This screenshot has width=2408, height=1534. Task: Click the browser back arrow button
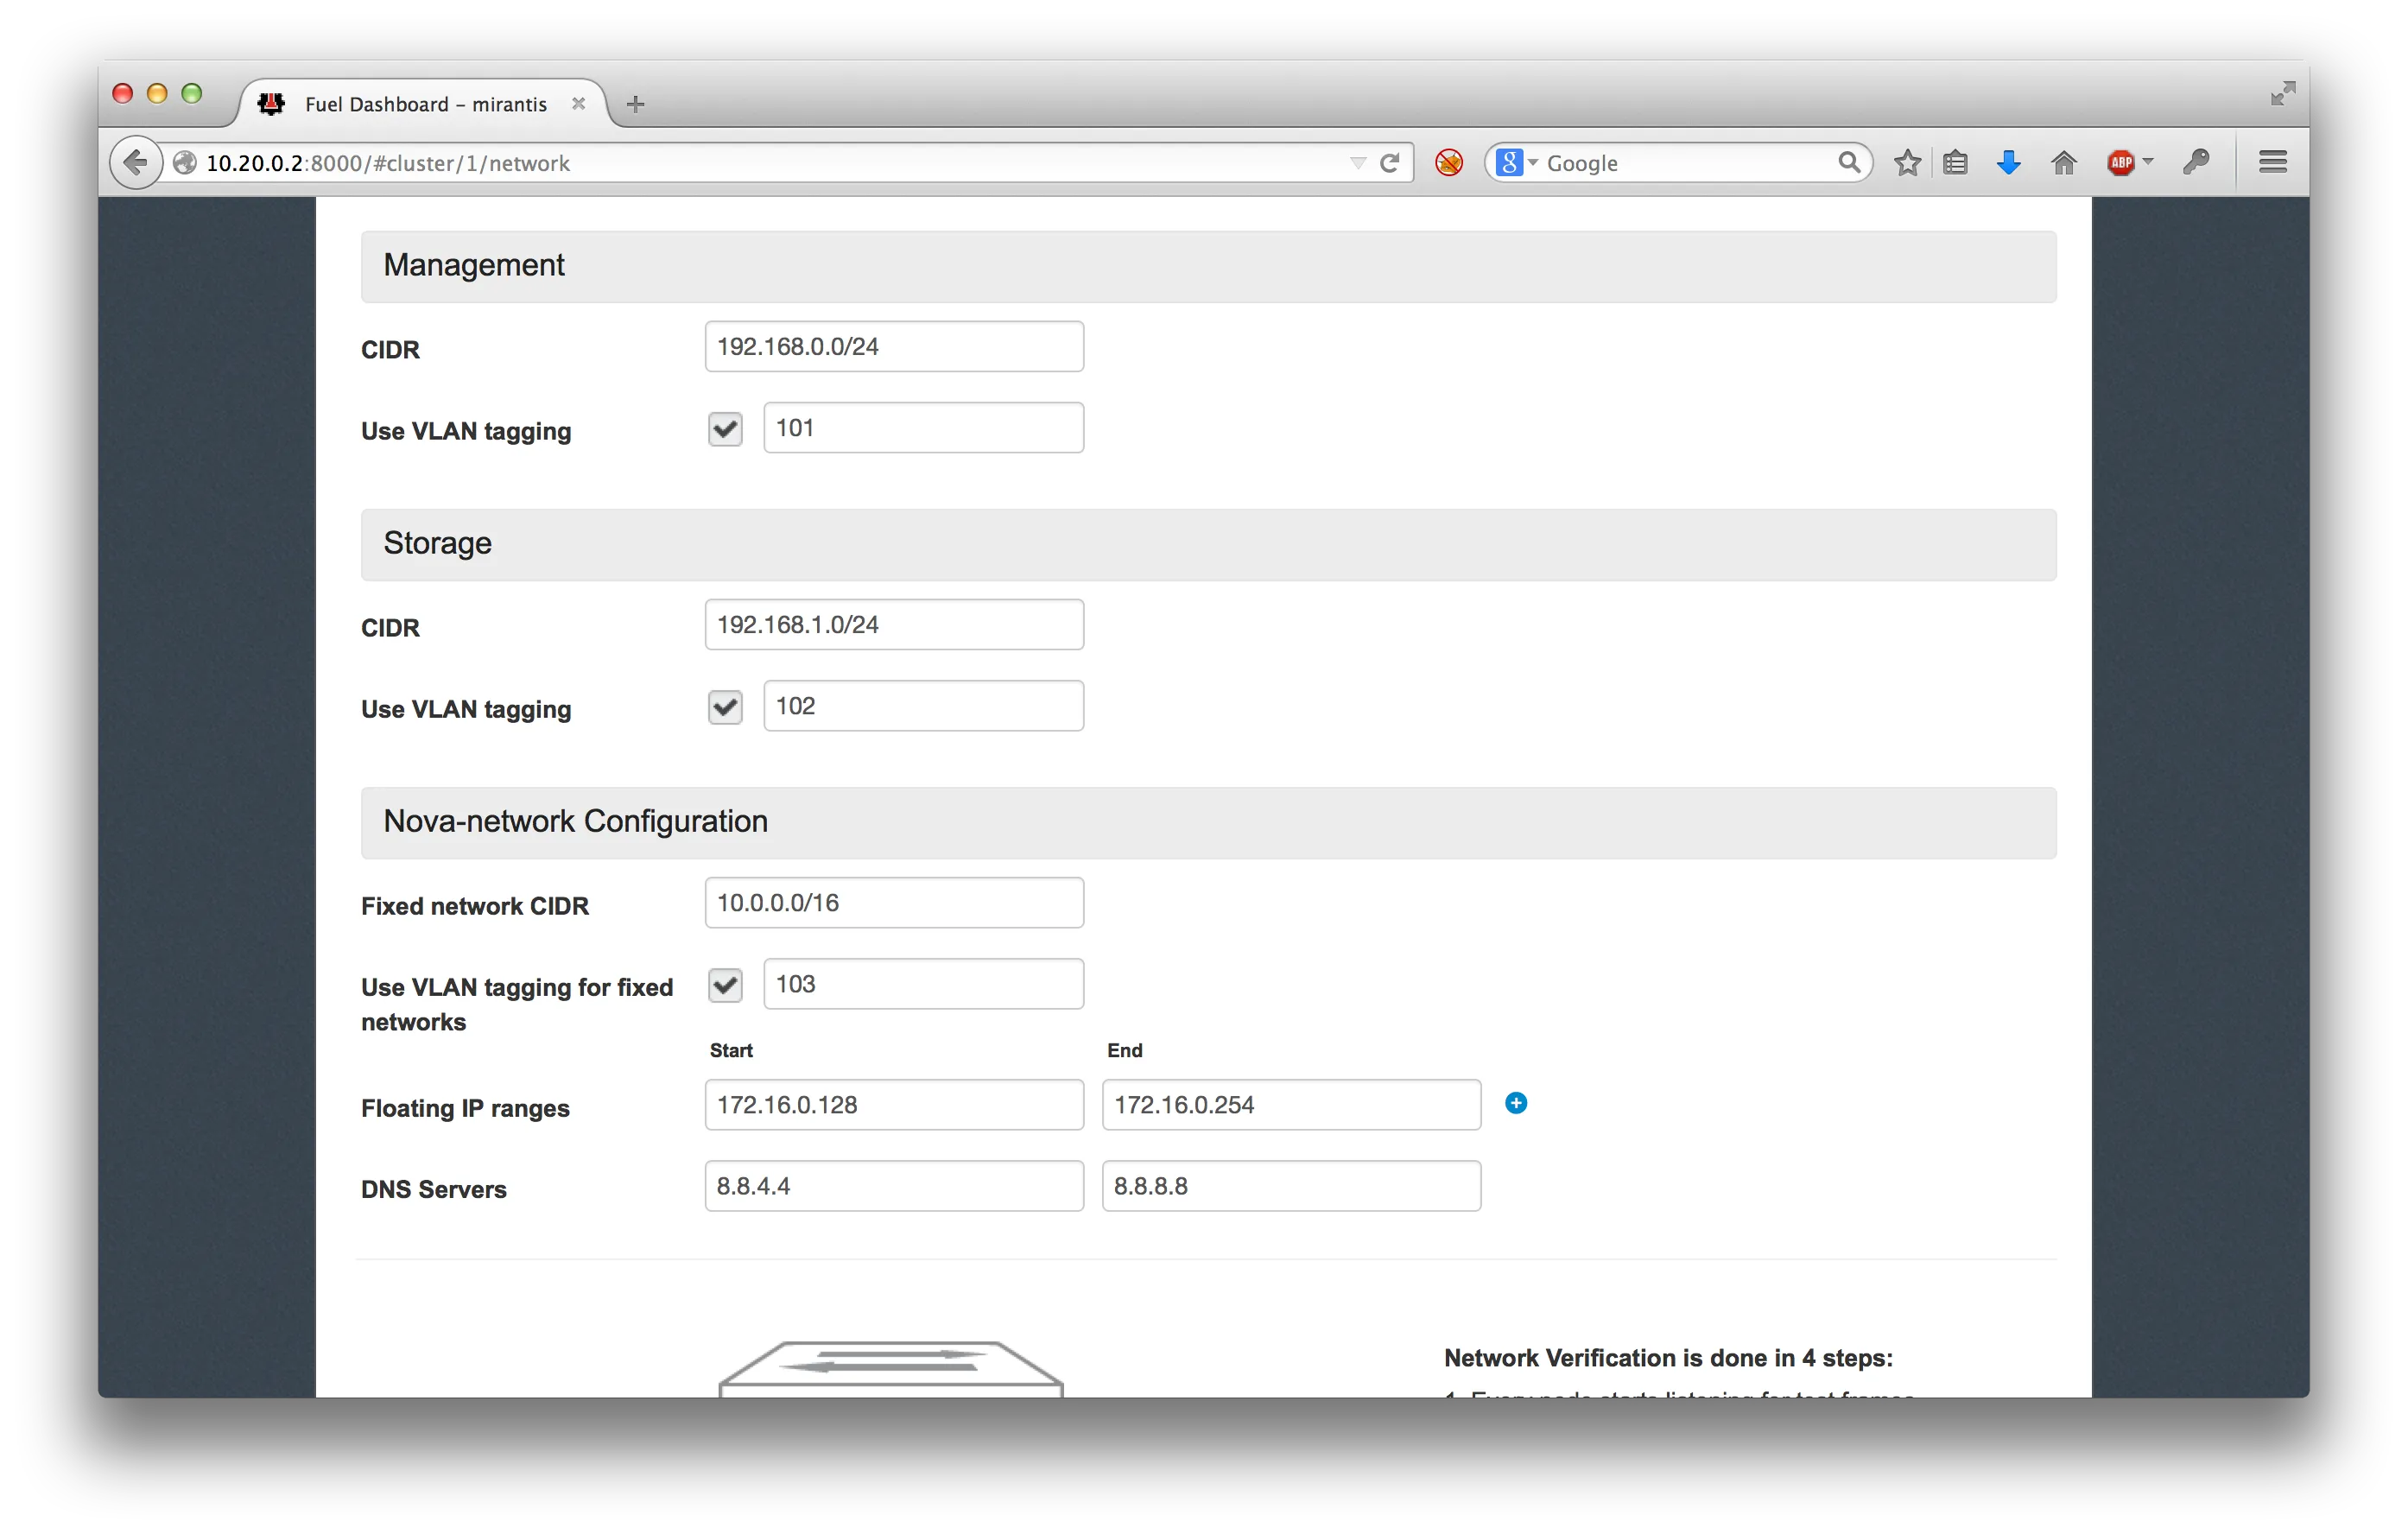point(135,162)
